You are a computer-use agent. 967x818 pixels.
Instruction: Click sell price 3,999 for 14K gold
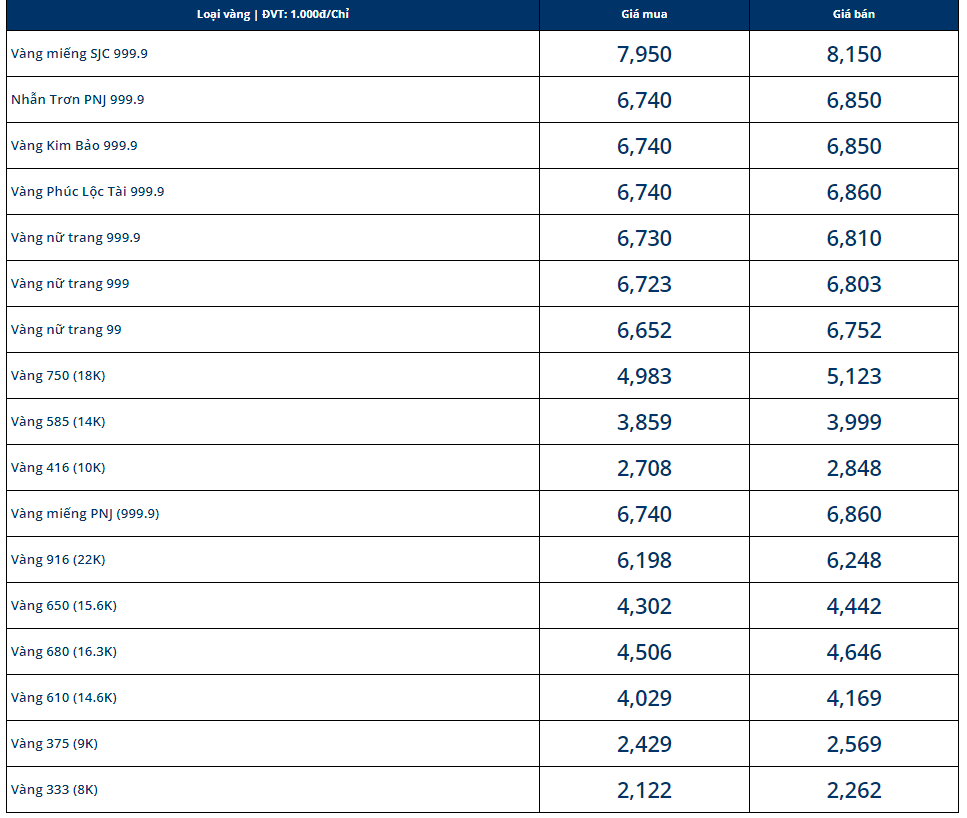pyautogui.click(x=854, y=422)
